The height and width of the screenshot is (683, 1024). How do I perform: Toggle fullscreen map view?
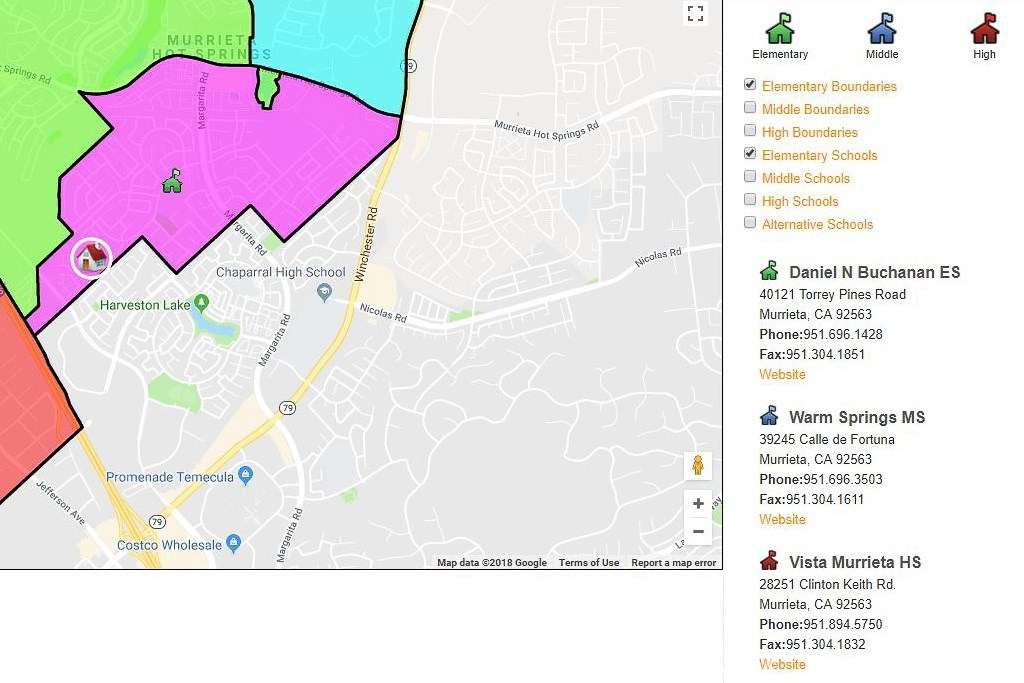[x=695, y=14]
